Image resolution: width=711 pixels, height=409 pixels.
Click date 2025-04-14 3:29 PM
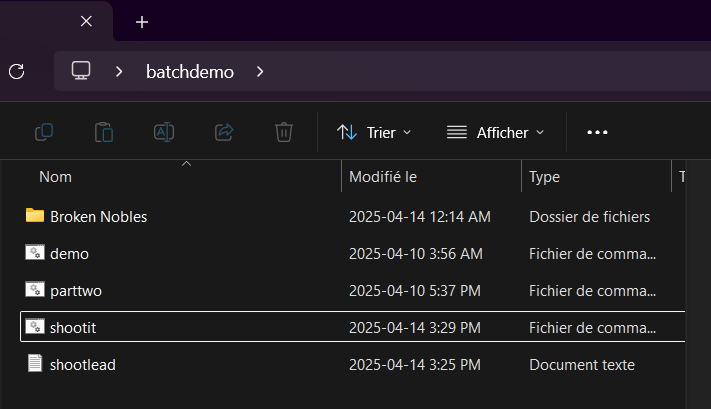pos(415,328)
